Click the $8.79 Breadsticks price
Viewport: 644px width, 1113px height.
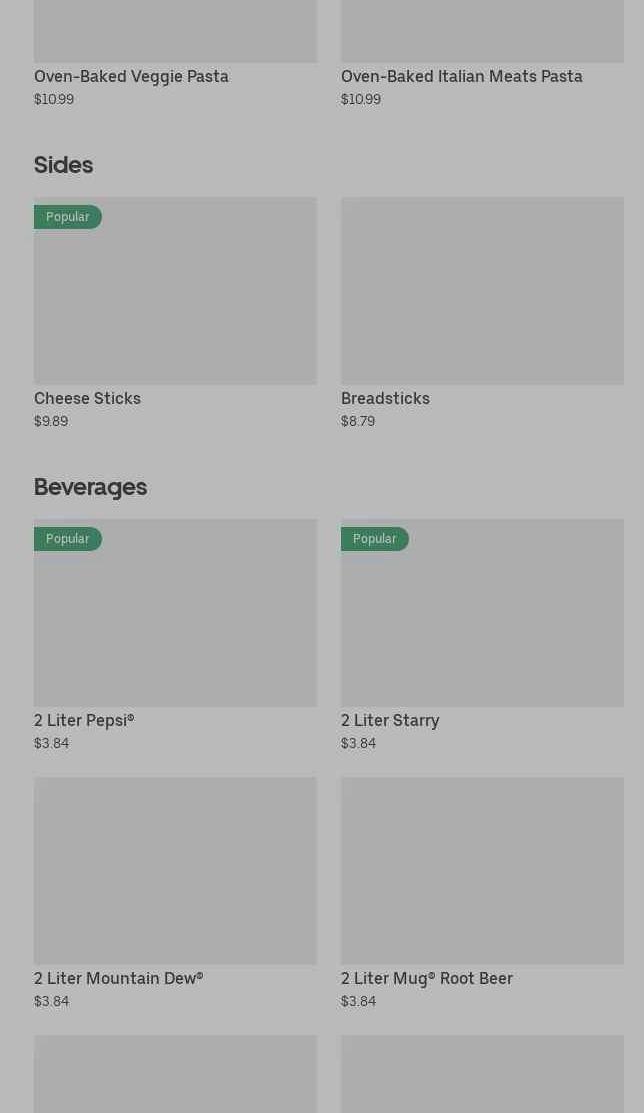[x=358, y=421]
